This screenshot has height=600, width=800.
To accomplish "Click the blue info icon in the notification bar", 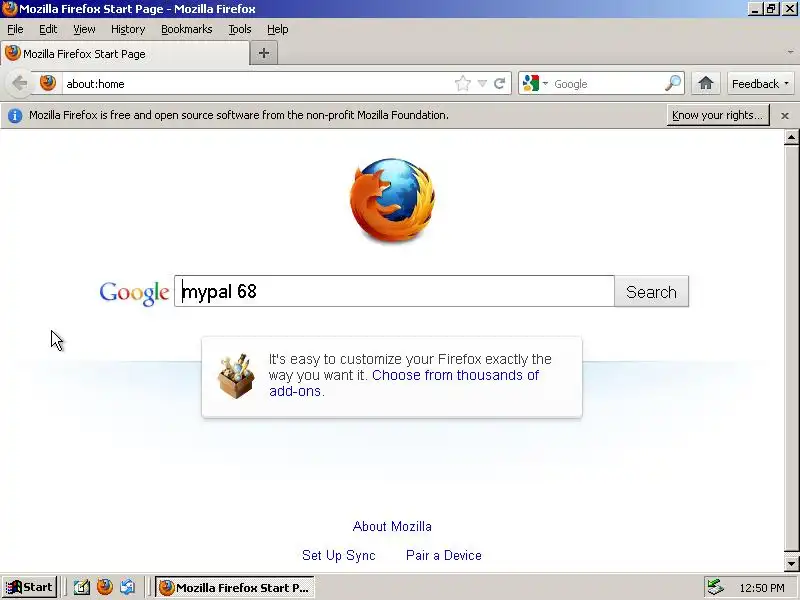I will (x=15, y=116).
